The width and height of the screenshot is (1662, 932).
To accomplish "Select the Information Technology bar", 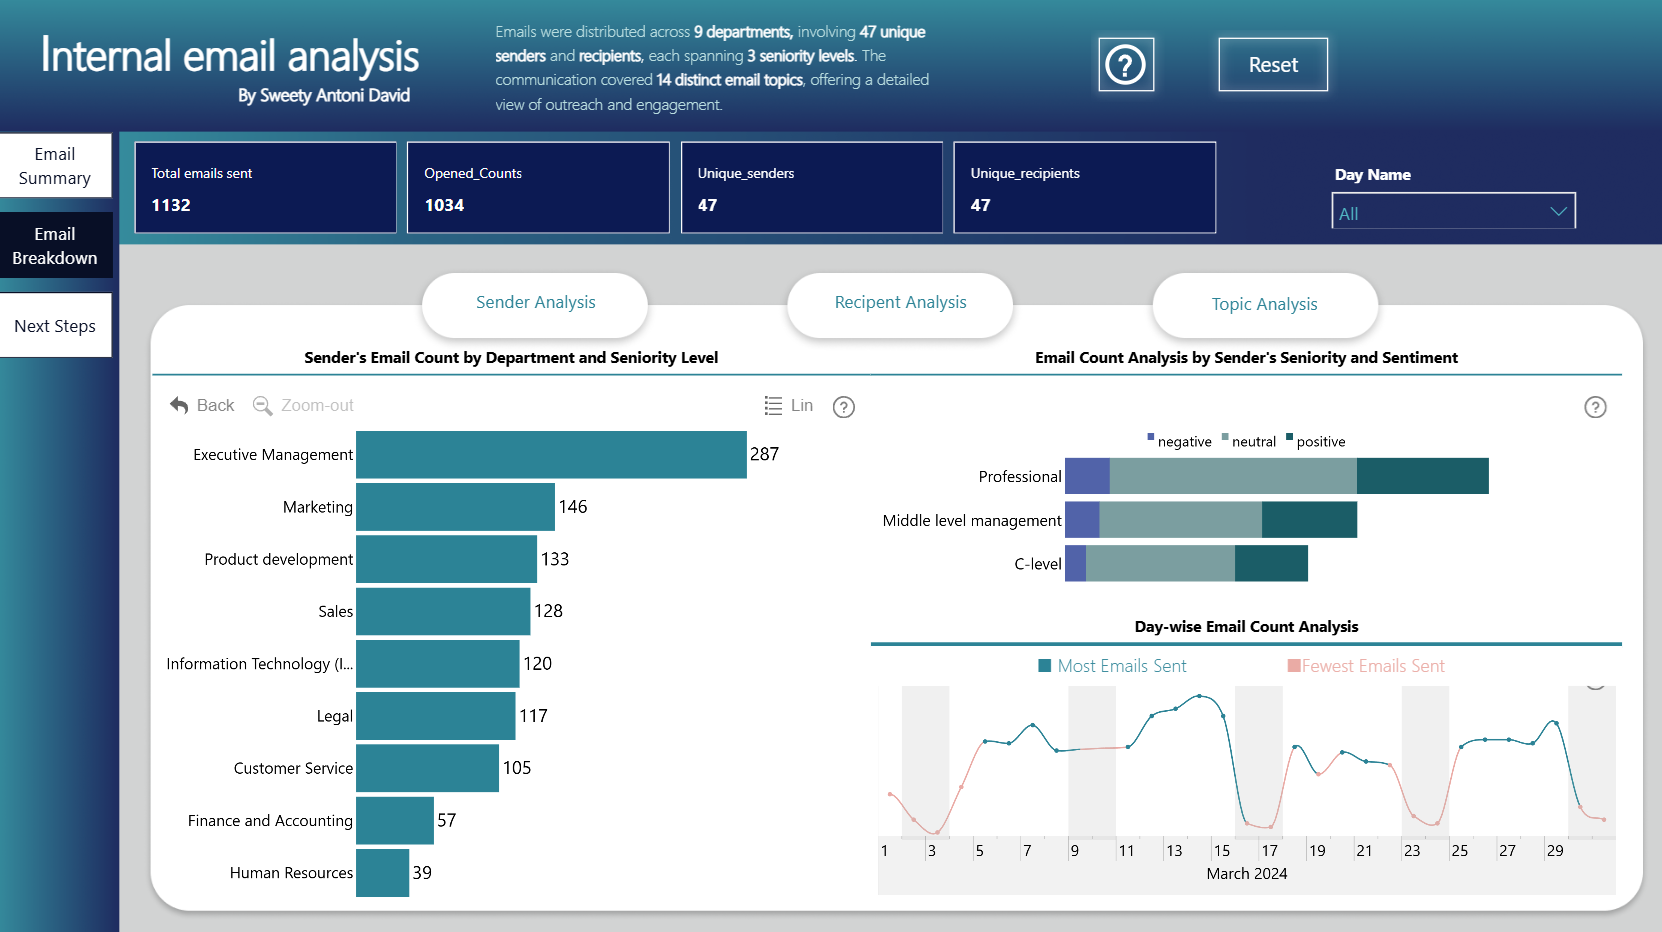I will (x=437, y=664).
